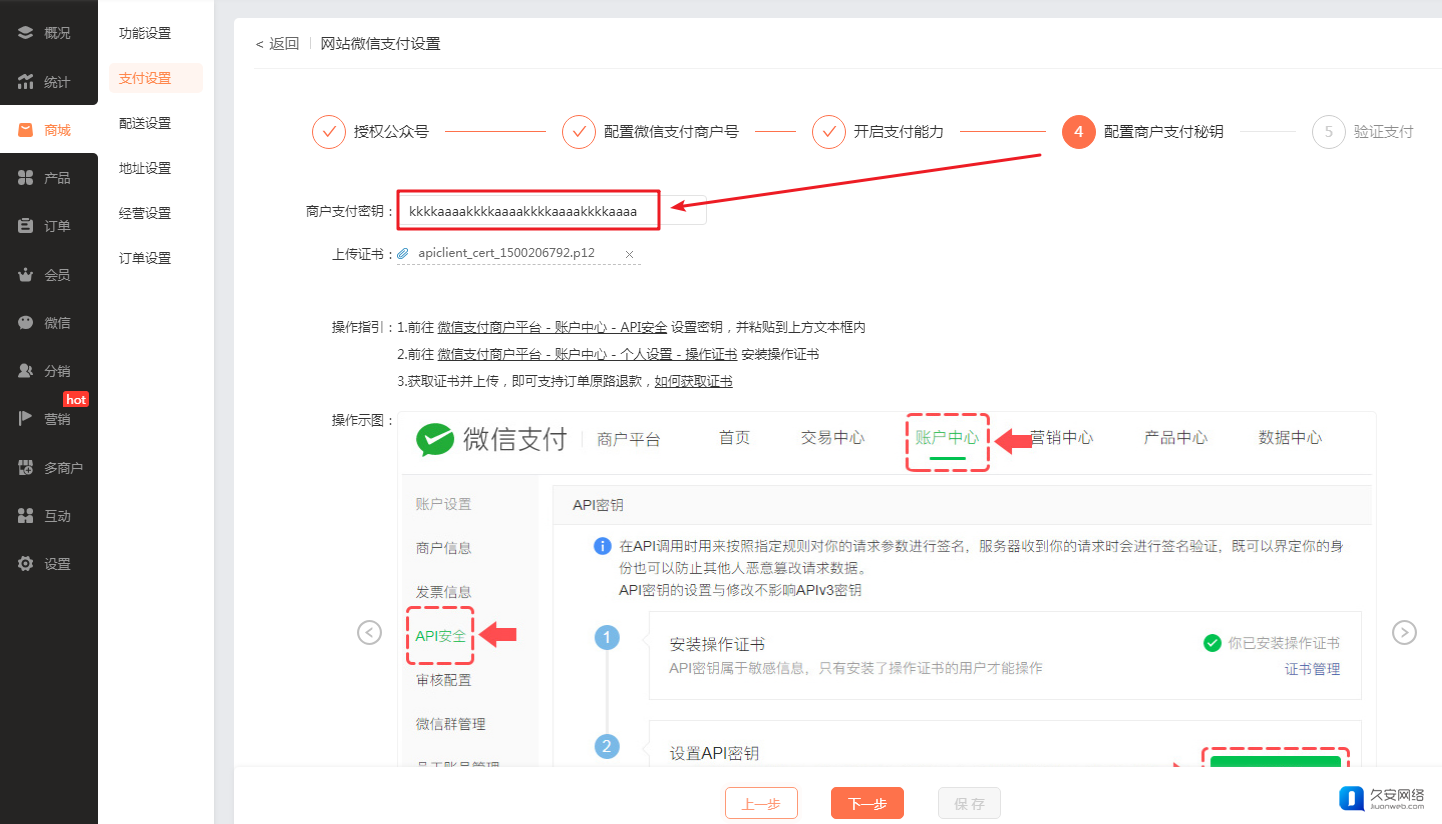This screenshot has height=824, width=1442.
Task: Open the 设置 settings gear sidebar item
Action: click(48, 564)
